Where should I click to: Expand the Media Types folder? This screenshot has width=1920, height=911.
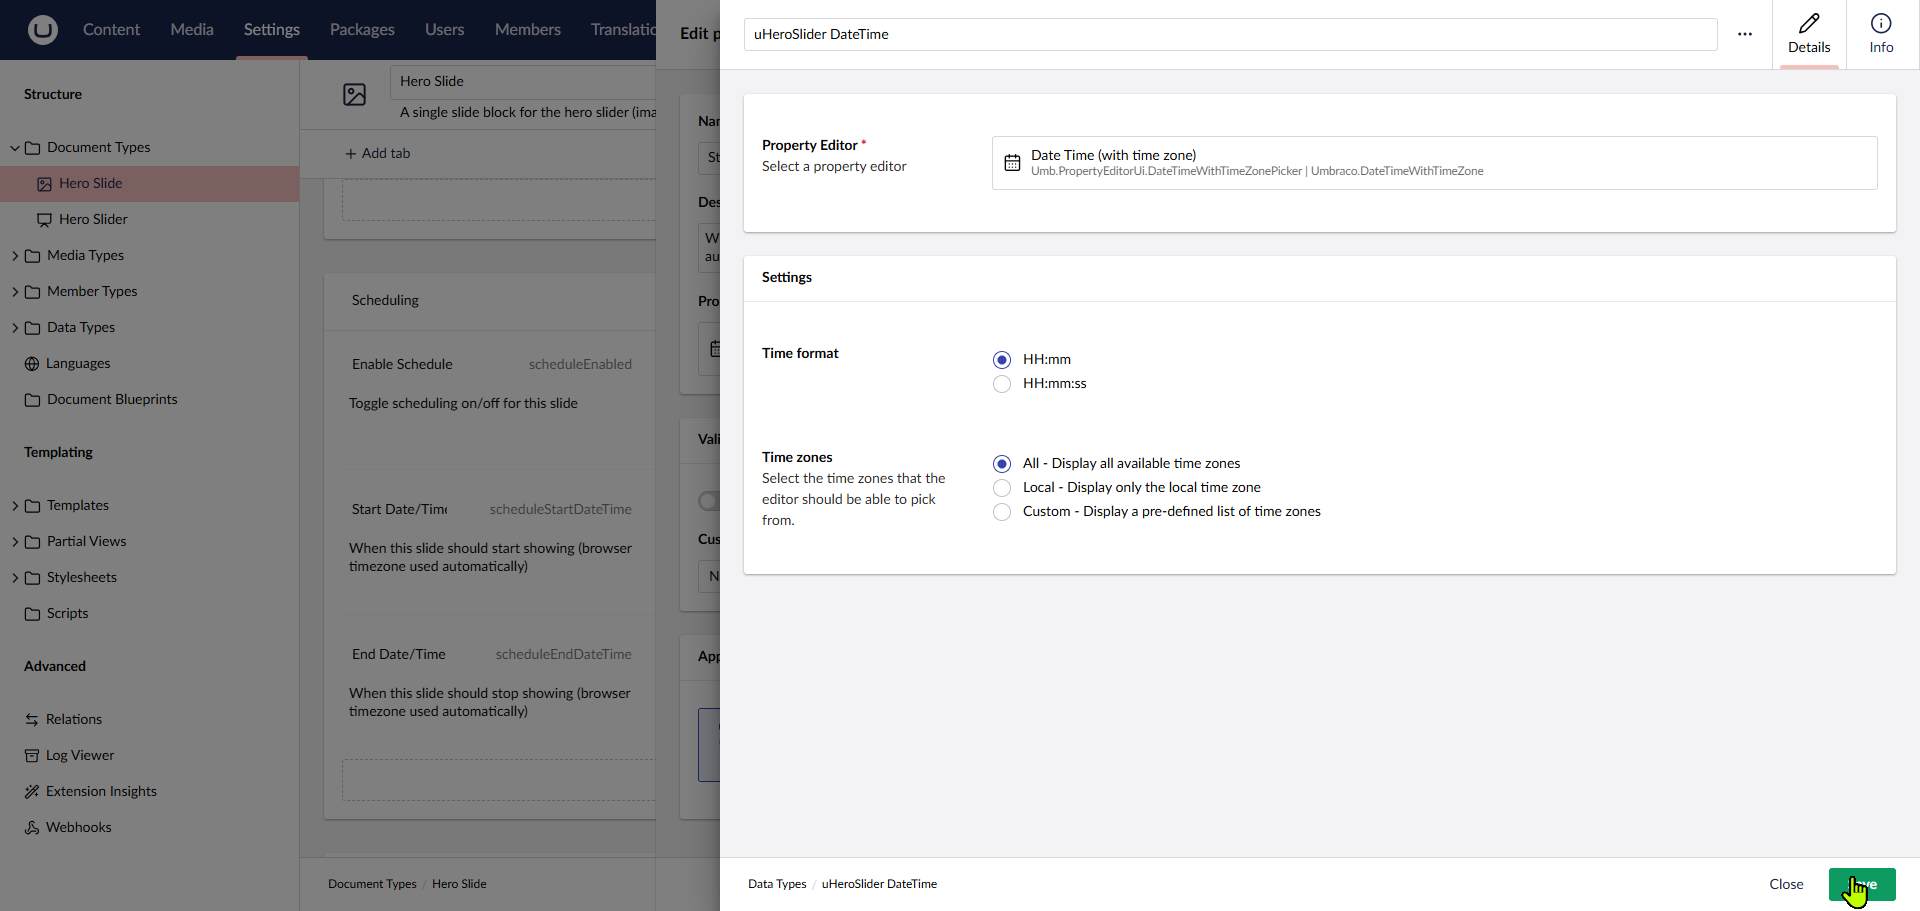click(15, 256)
